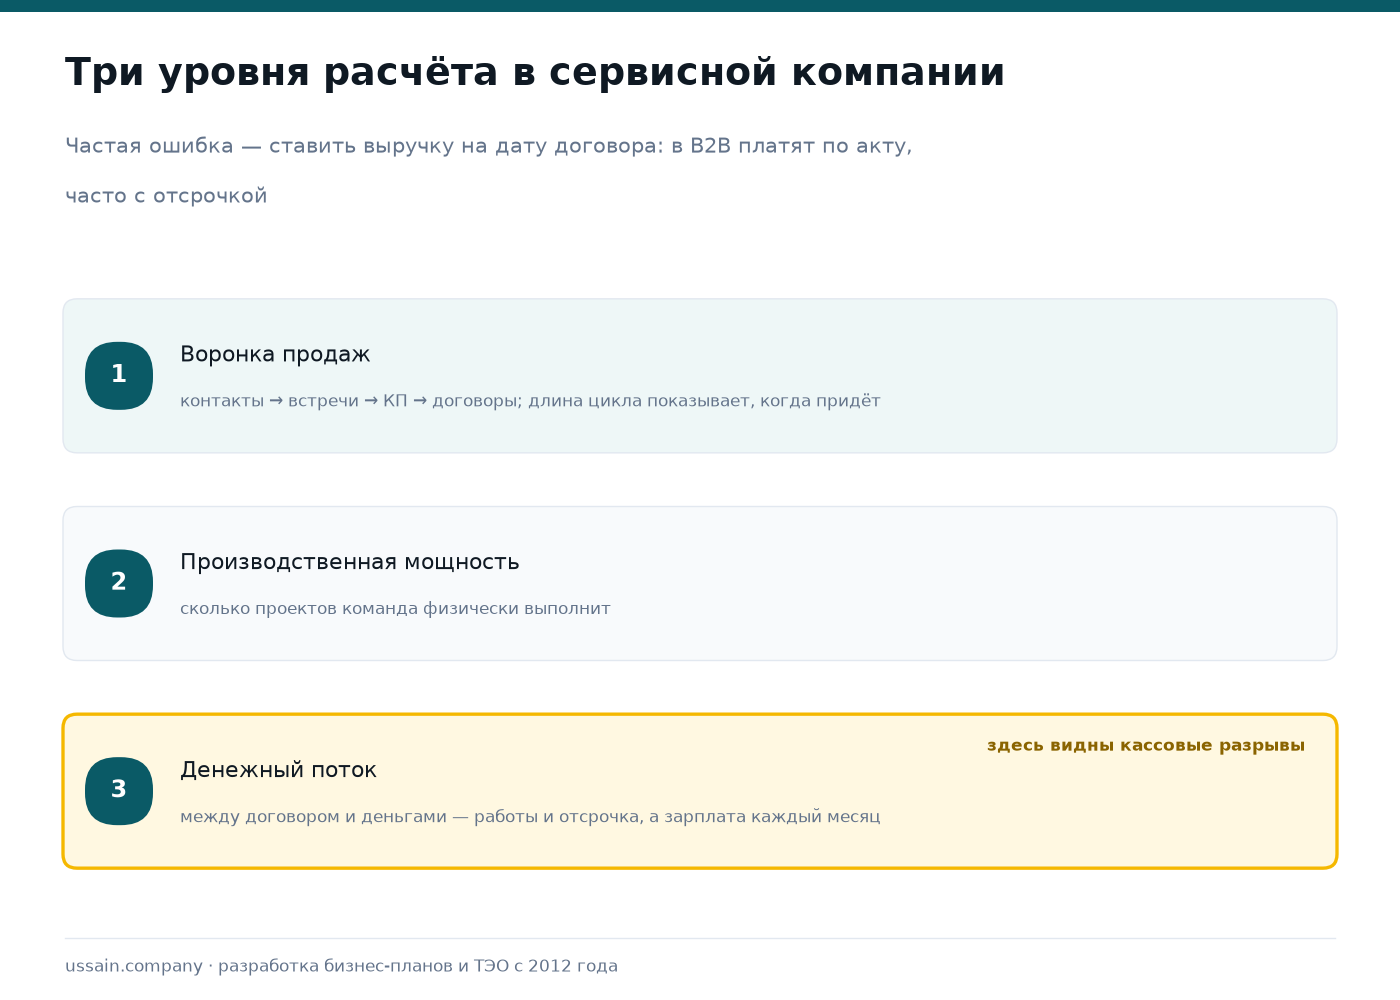Click the number 1 badge
This screenshot has width=1400, height=1000.
click(x=119, y=376)
